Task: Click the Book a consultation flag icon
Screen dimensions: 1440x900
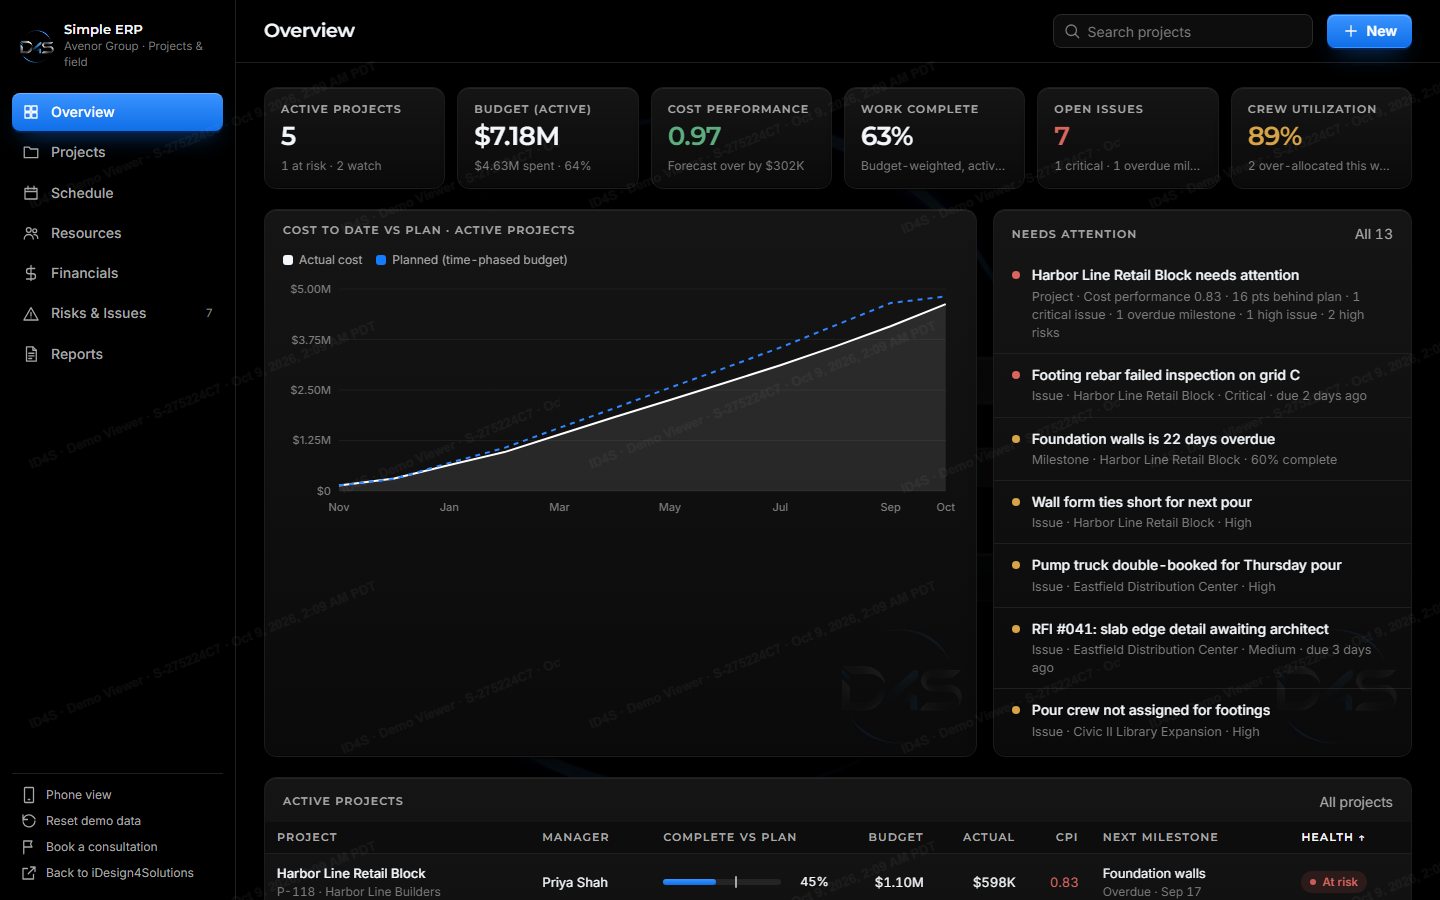Action: coord(29,847)
